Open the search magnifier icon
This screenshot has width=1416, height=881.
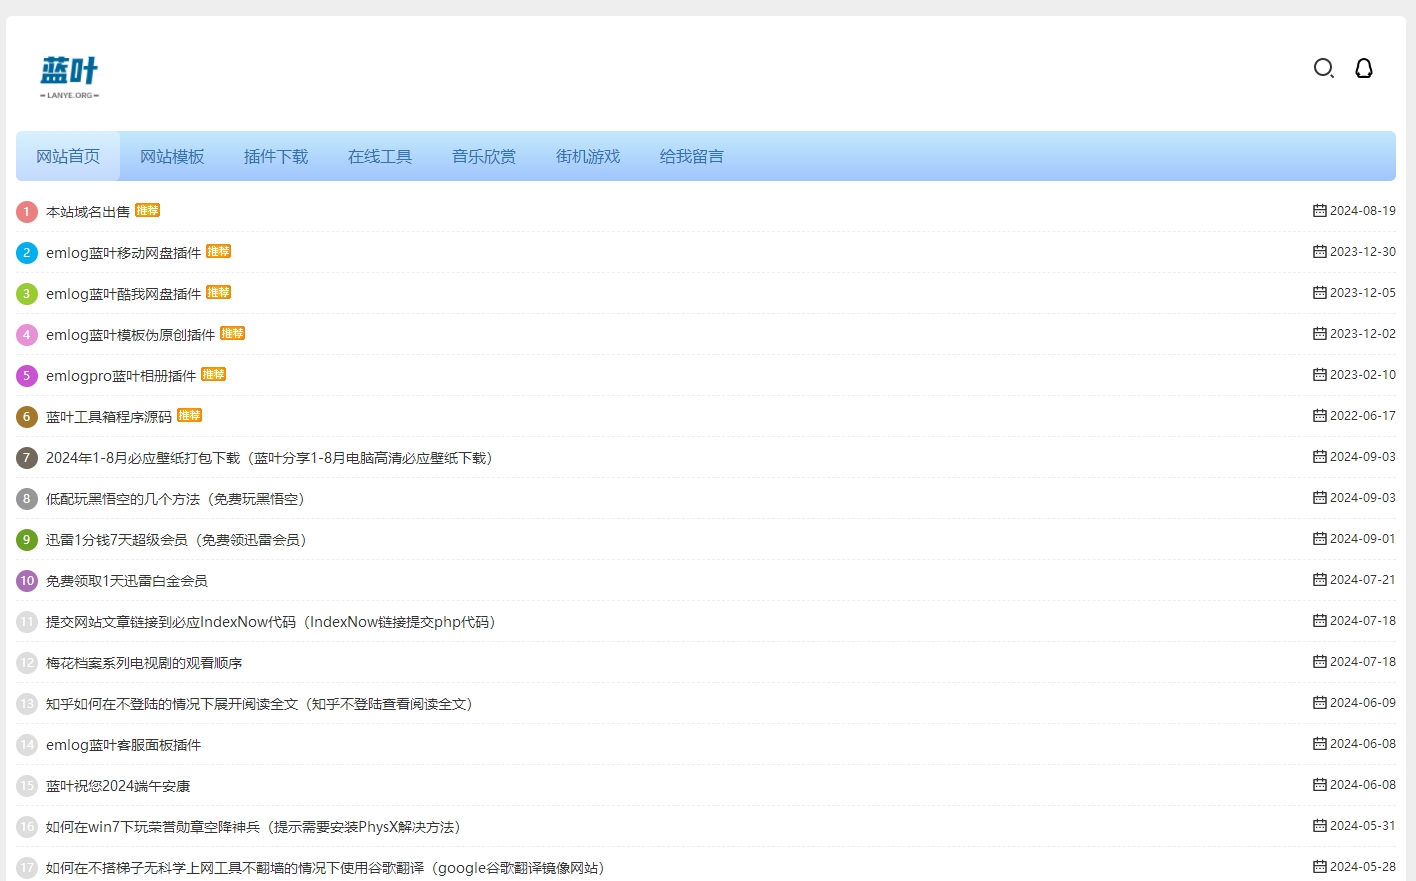[x=1324, y=68]
